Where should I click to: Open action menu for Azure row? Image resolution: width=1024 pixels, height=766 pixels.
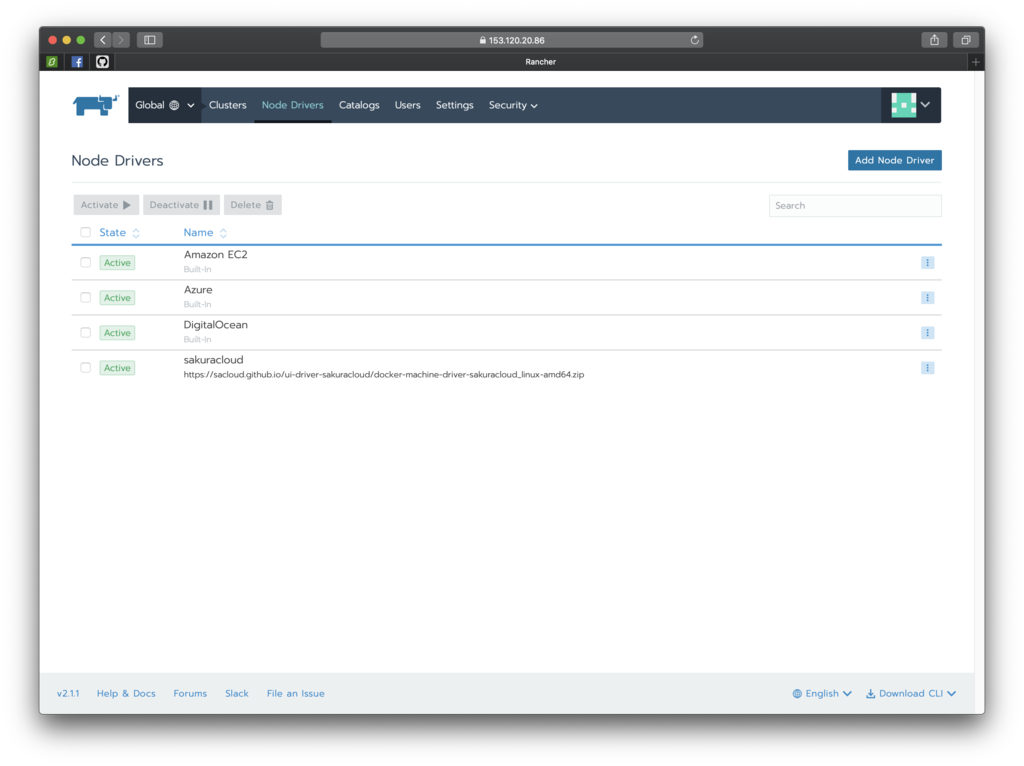[x=927, y=298]
